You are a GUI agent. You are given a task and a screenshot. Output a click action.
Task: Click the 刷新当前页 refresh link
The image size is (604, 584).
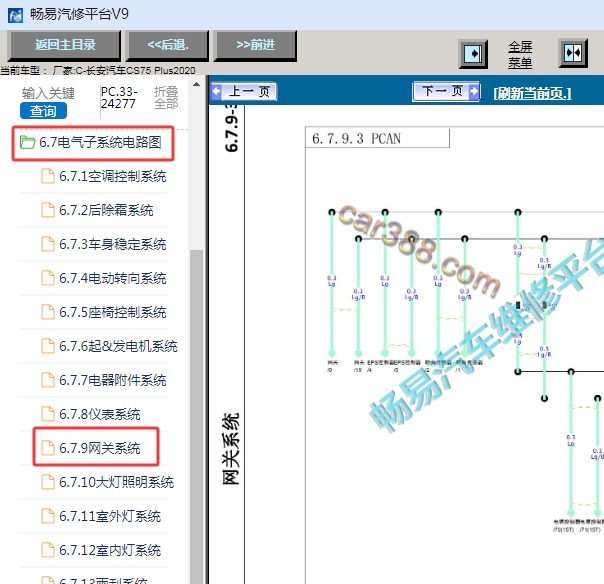532,93
